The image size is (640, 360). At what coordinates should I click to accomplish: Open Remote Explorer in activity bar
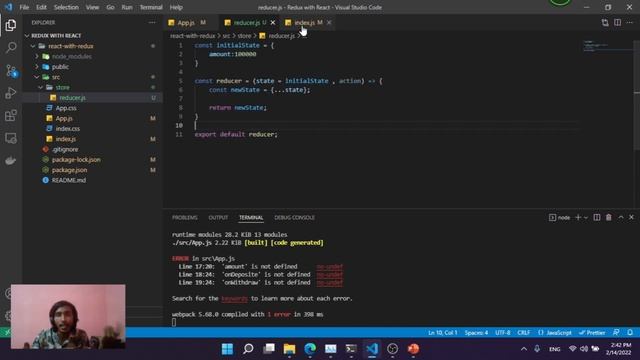coord(11,138)
